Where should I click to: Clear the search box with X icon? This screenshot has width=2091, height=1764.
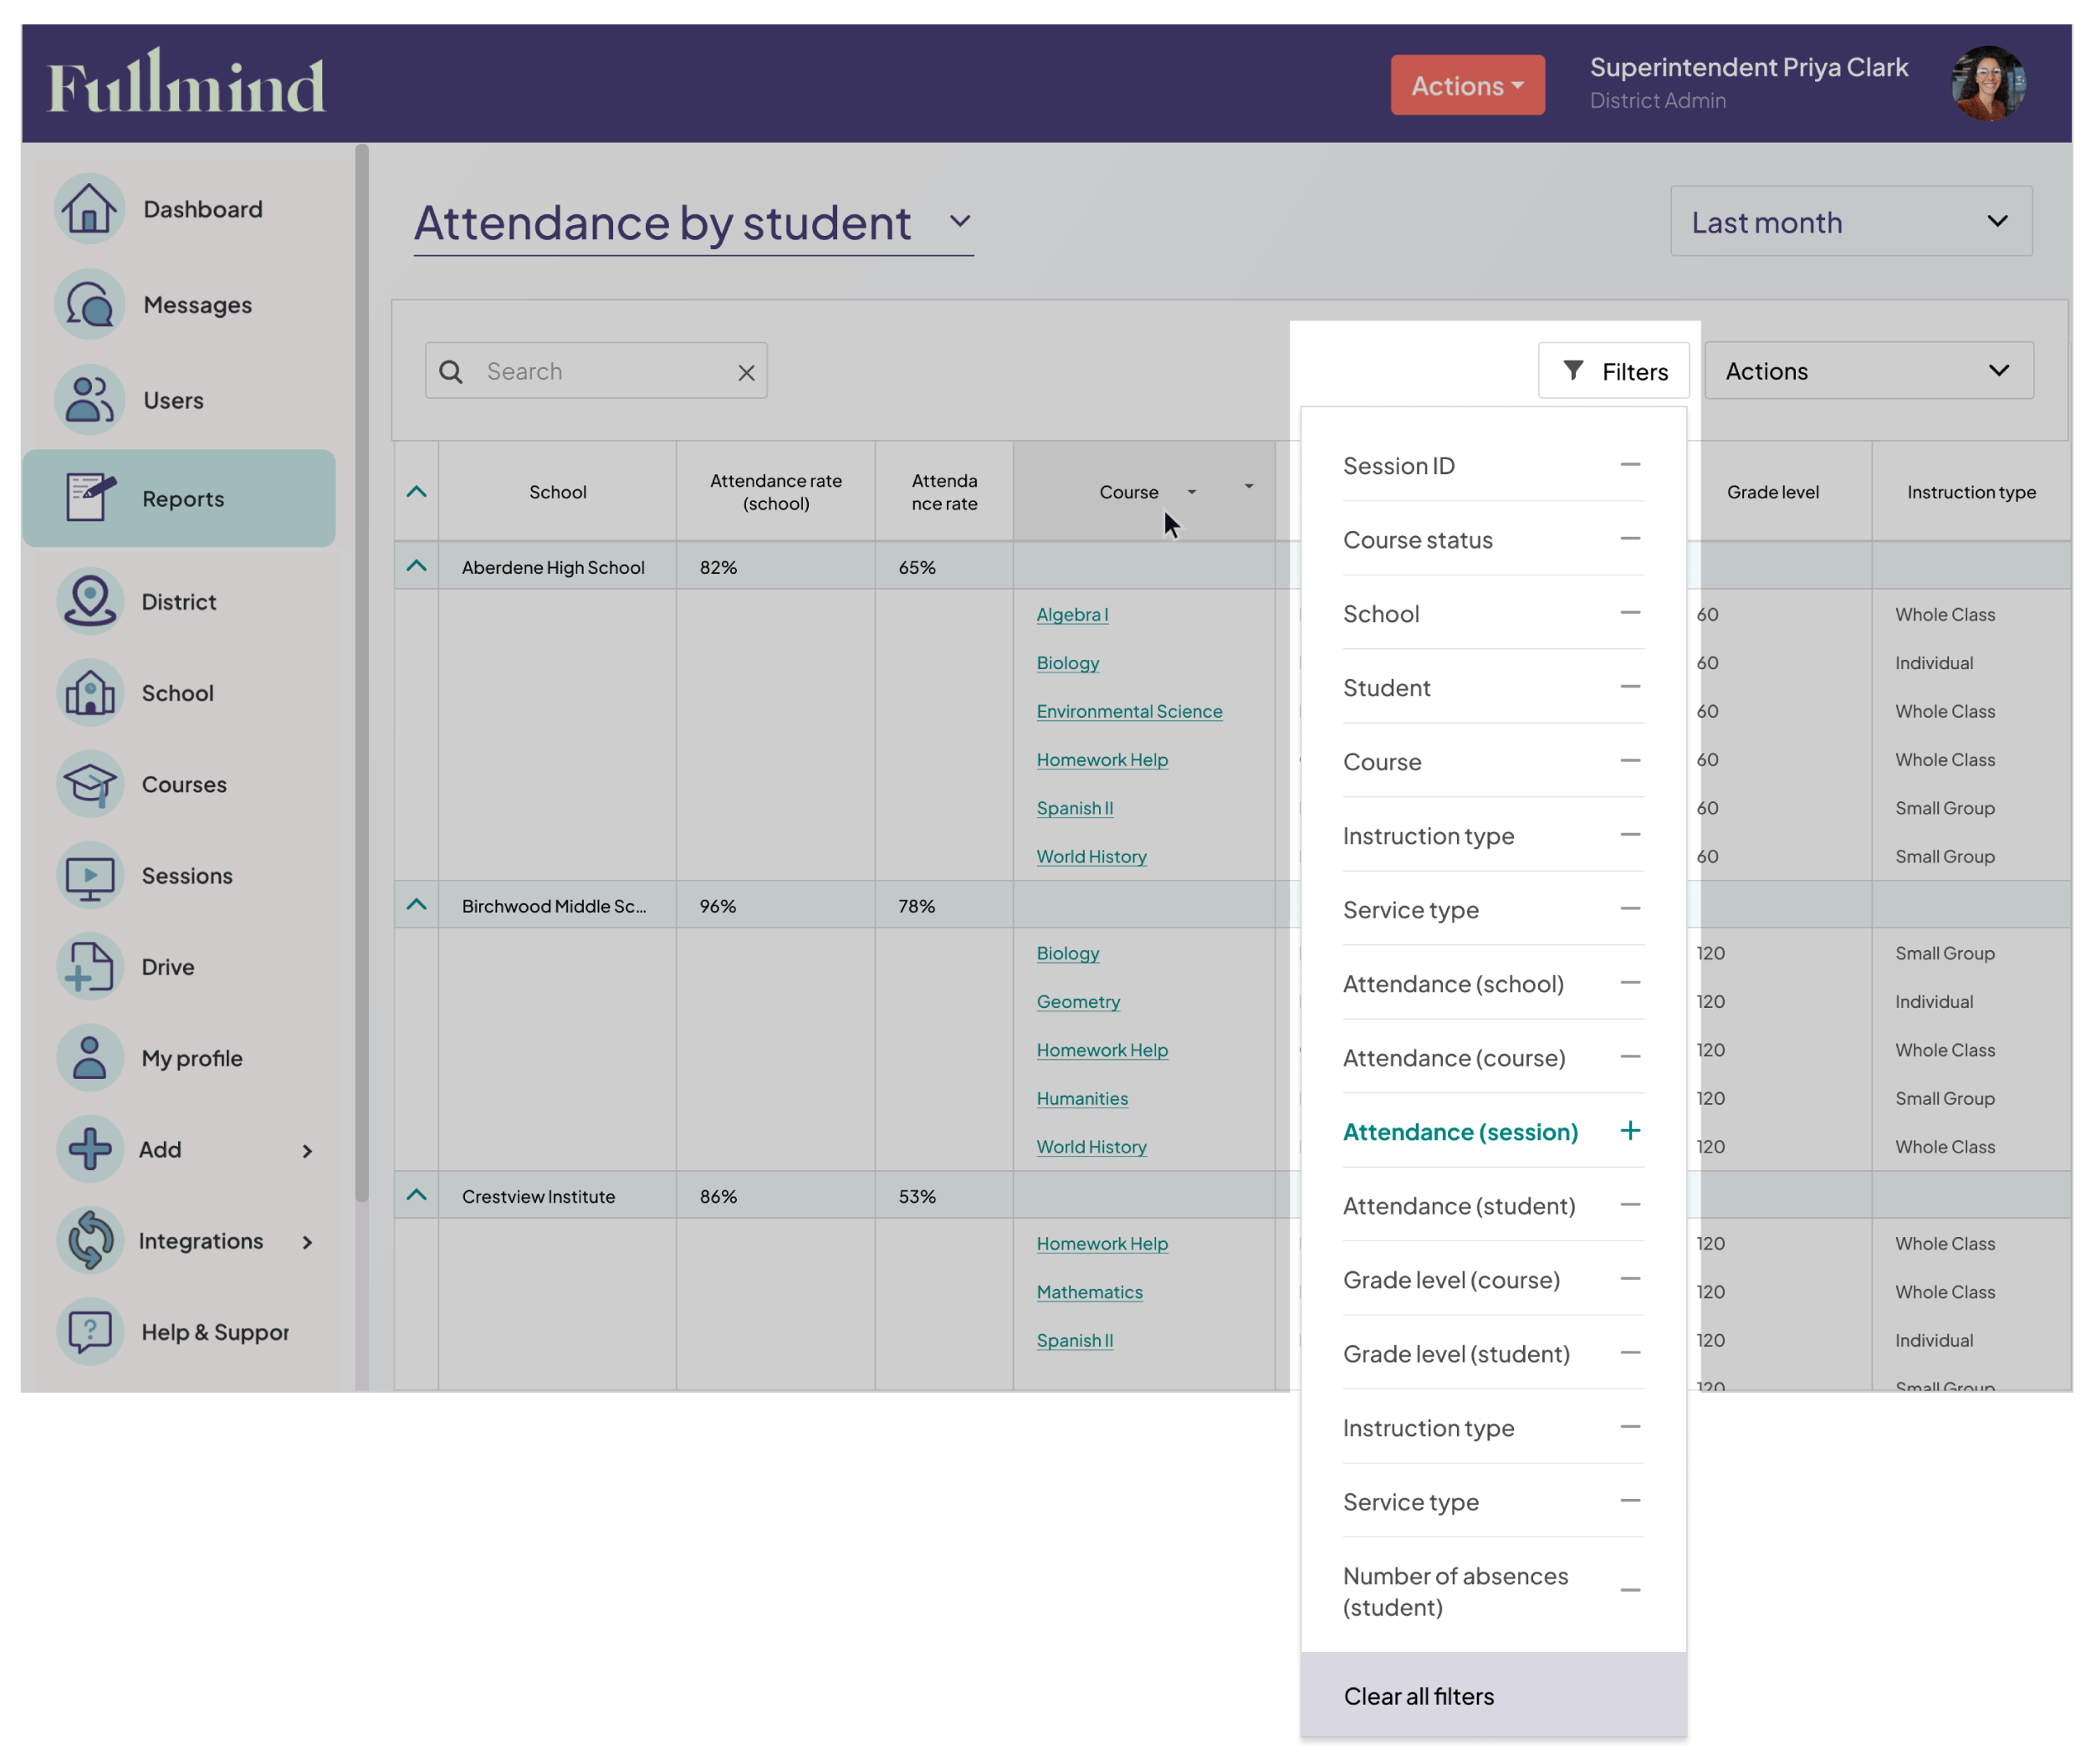point(746,372)
